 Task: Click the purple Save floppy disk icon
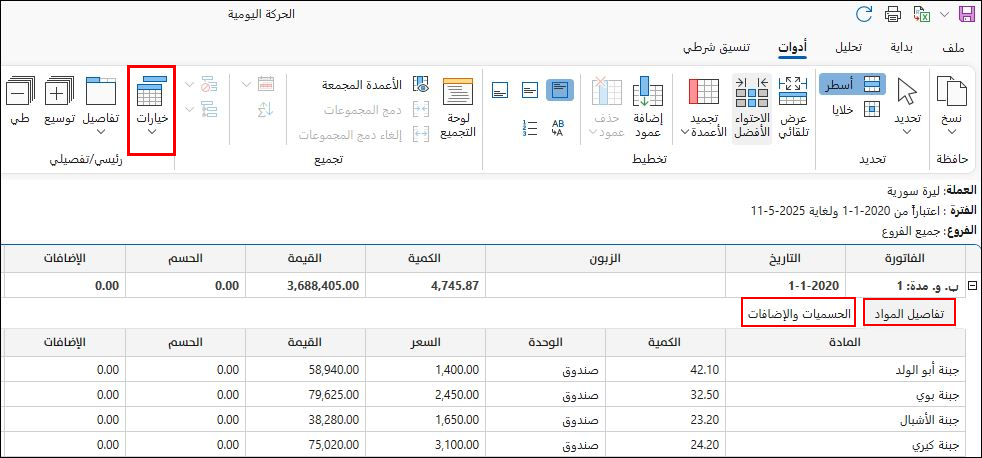966,14
